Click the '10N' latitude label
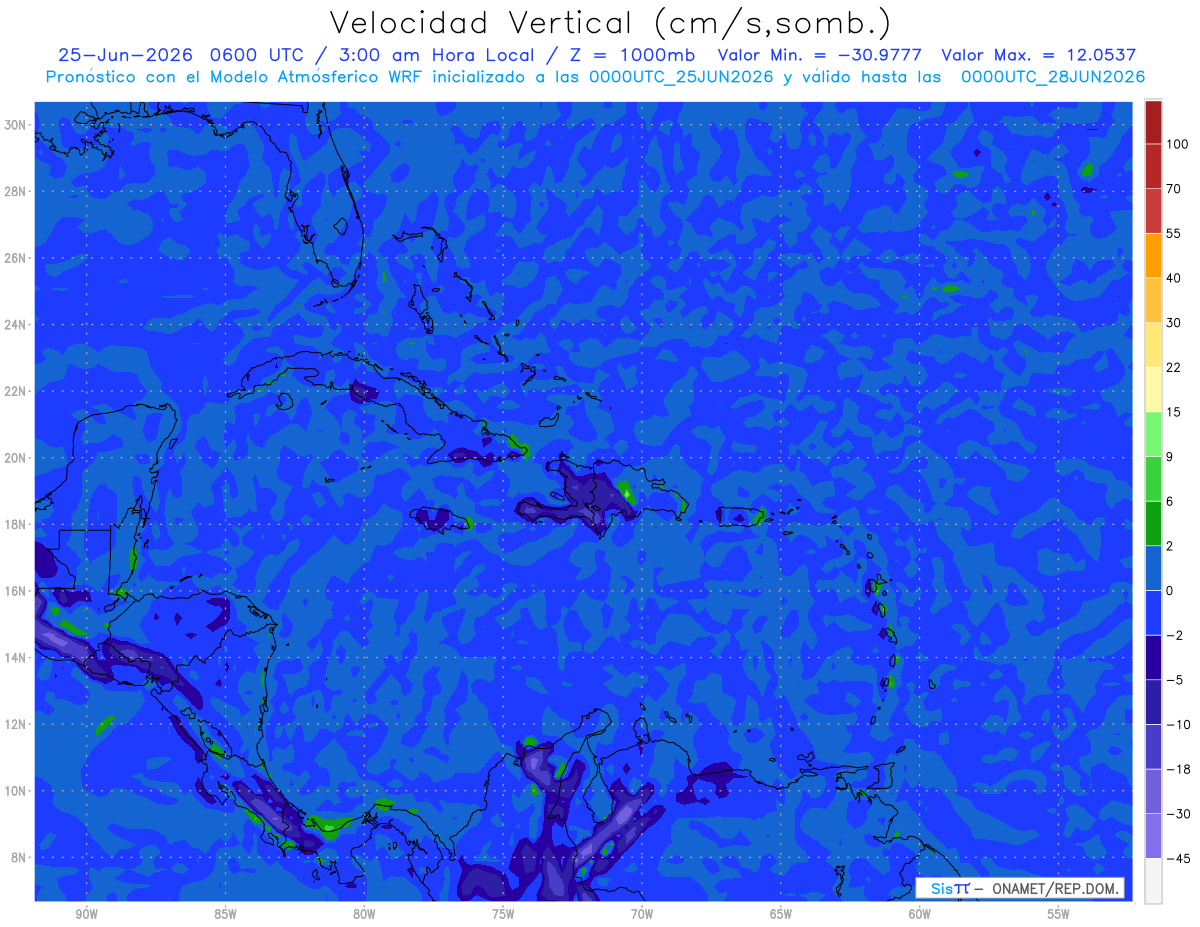The height and width of the screenshot is (927, 1200). pos(17,791)
